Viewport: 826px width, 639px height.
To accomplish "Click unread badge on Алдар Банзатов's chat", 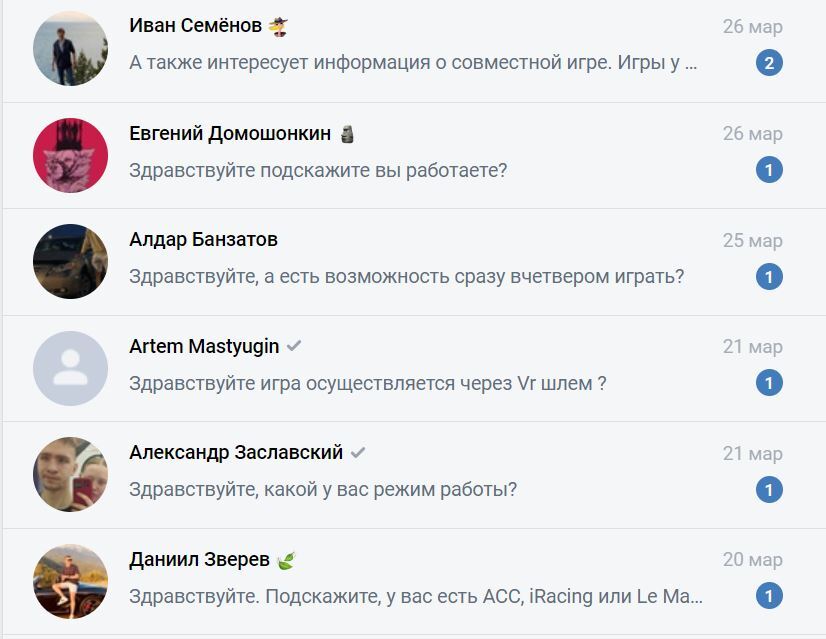I will (x=769, y=277).
